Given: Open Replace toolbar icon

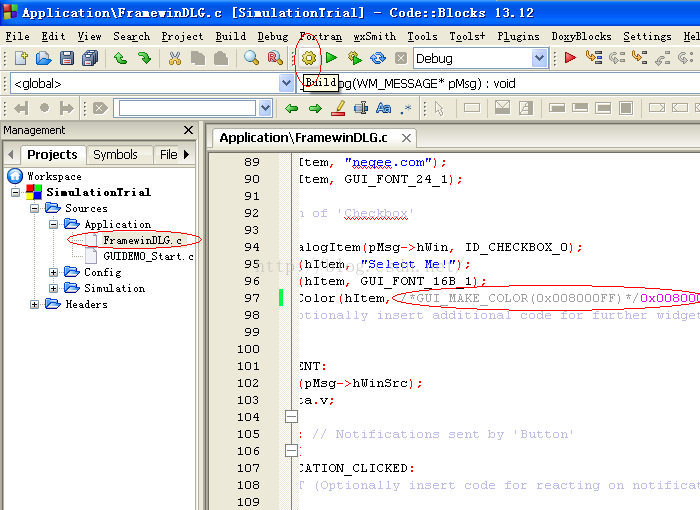Looking at the screenshot, I should 275,58.
